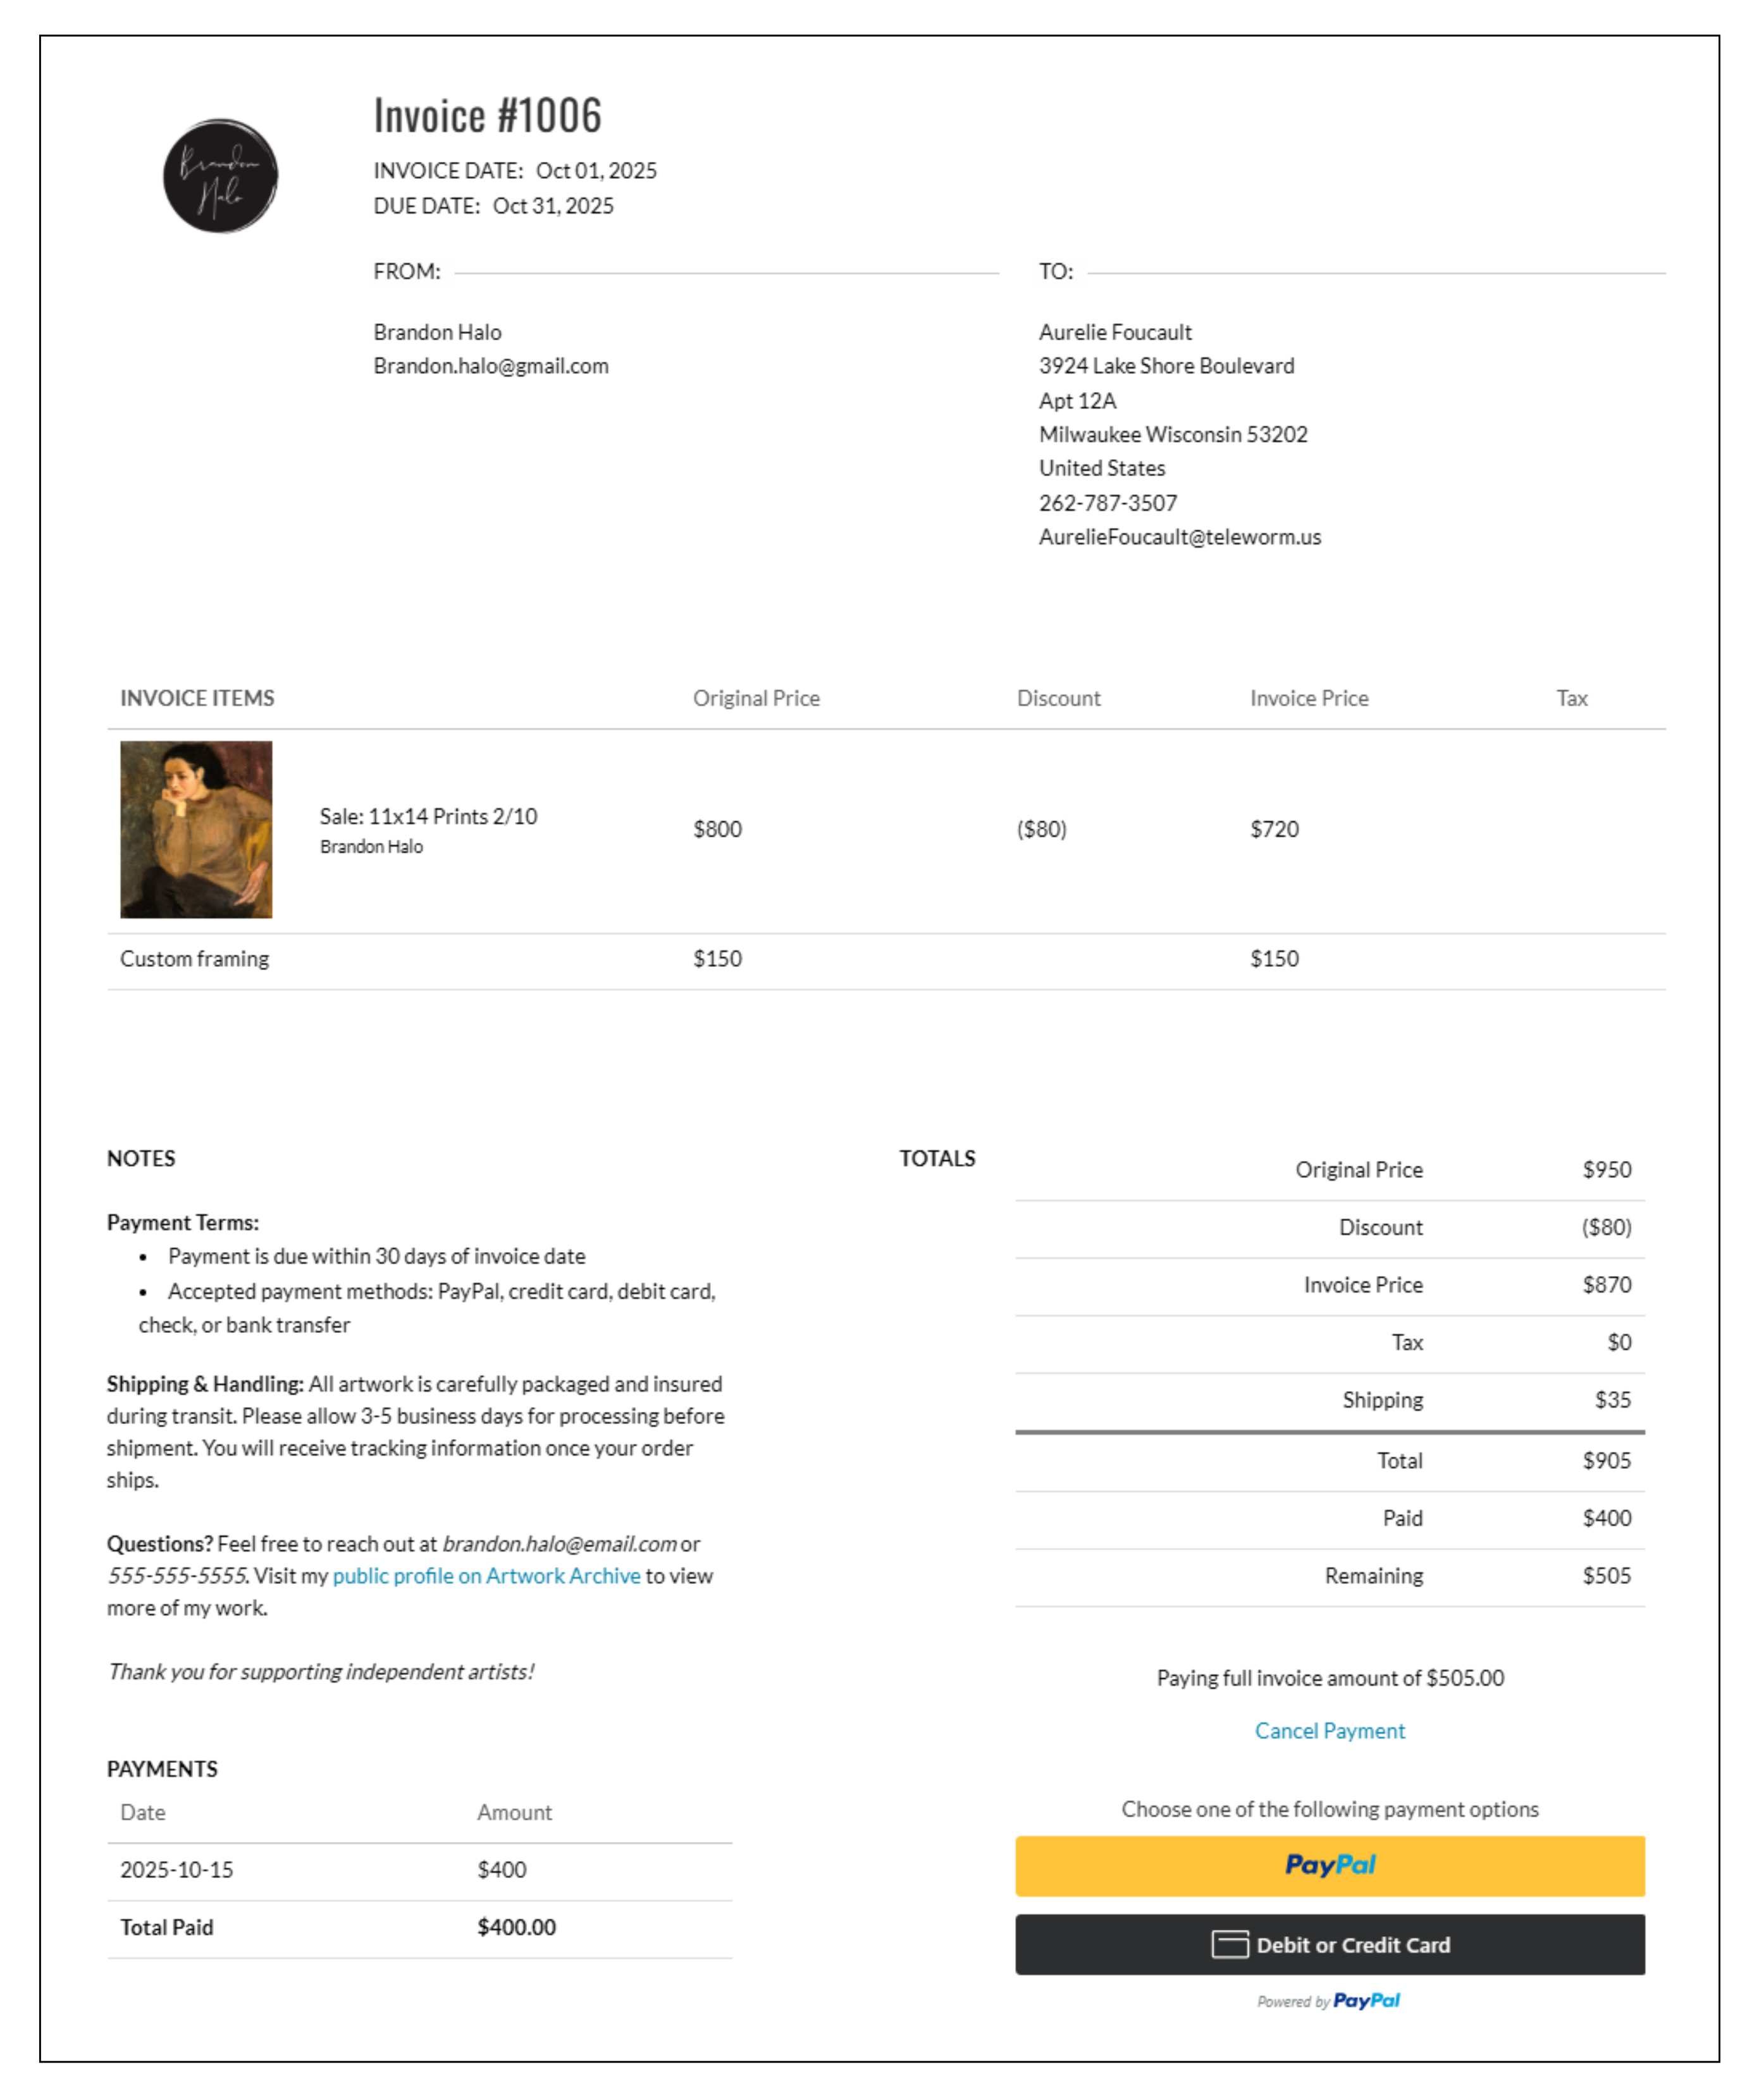Click the Remaining $505 total row
The image size is (1764, 2100).
pyautogui.click(x=1330, y=1577)
